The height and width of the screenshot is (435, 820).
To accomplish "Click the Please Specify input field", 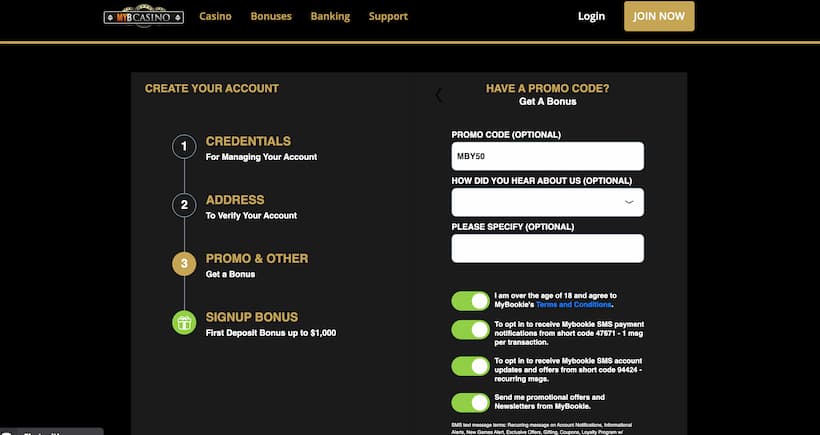I will coord(548,248).
